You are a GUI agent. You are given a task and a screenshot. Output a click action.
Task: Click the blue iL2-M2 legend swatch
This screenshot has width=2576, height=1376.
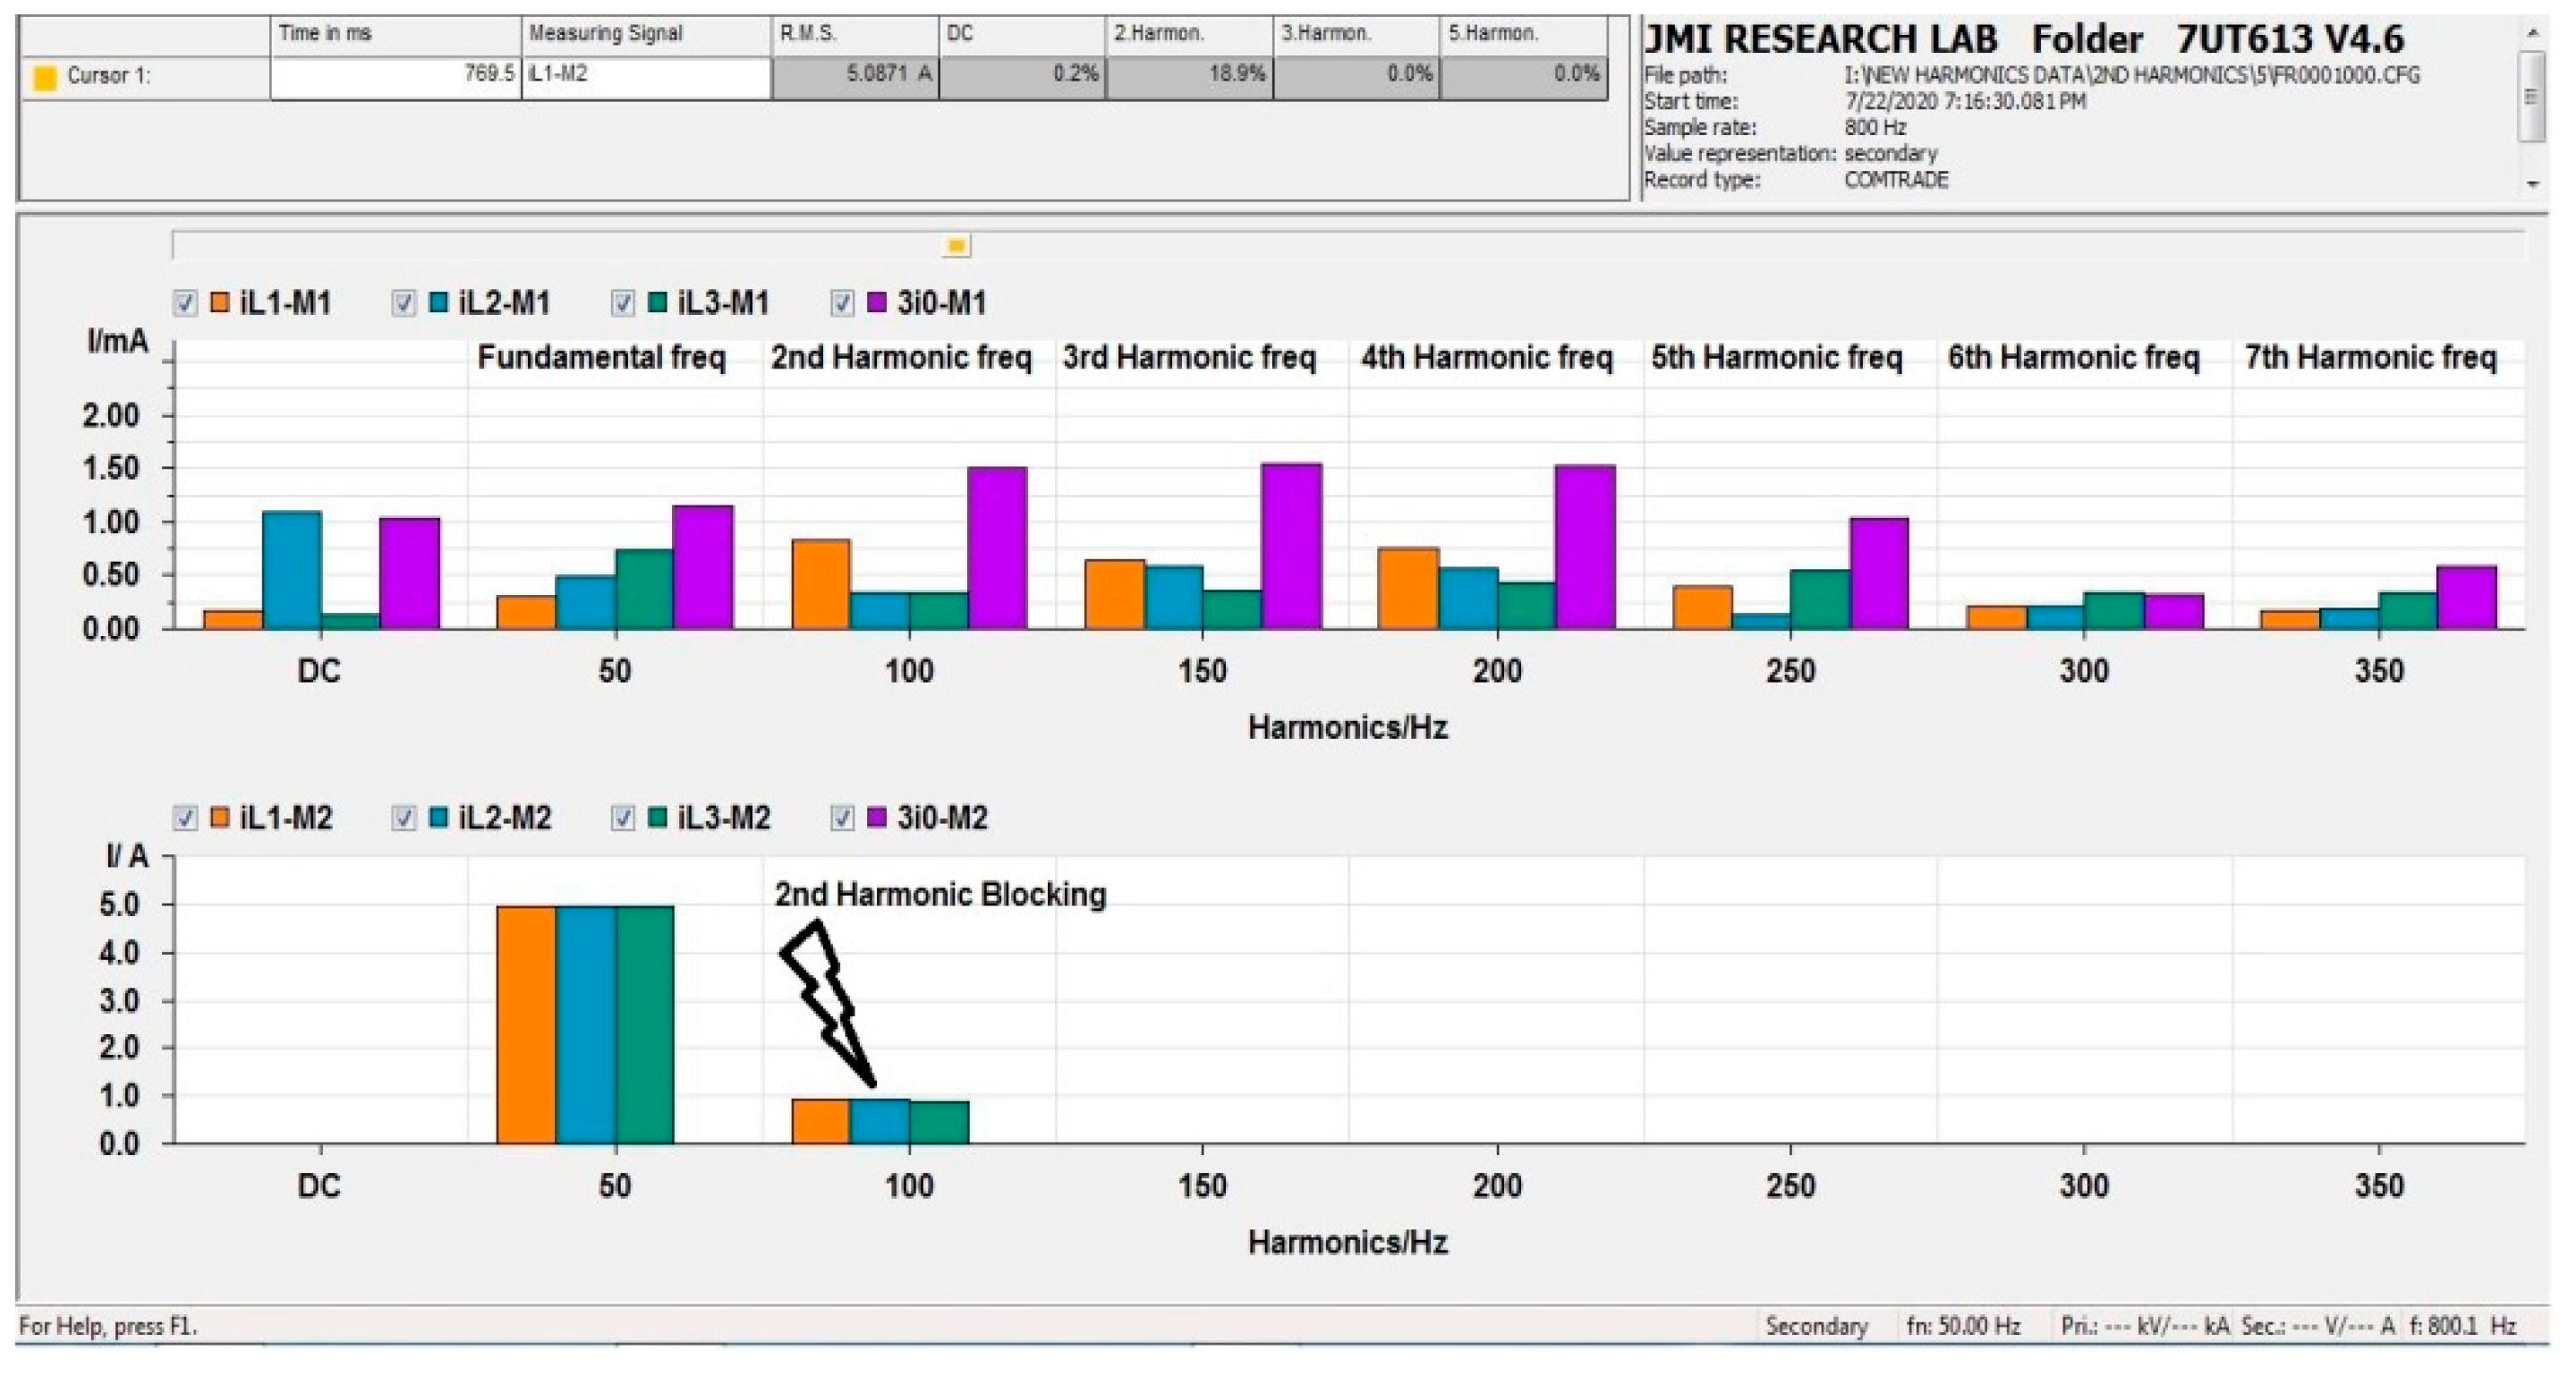(439, 818)
